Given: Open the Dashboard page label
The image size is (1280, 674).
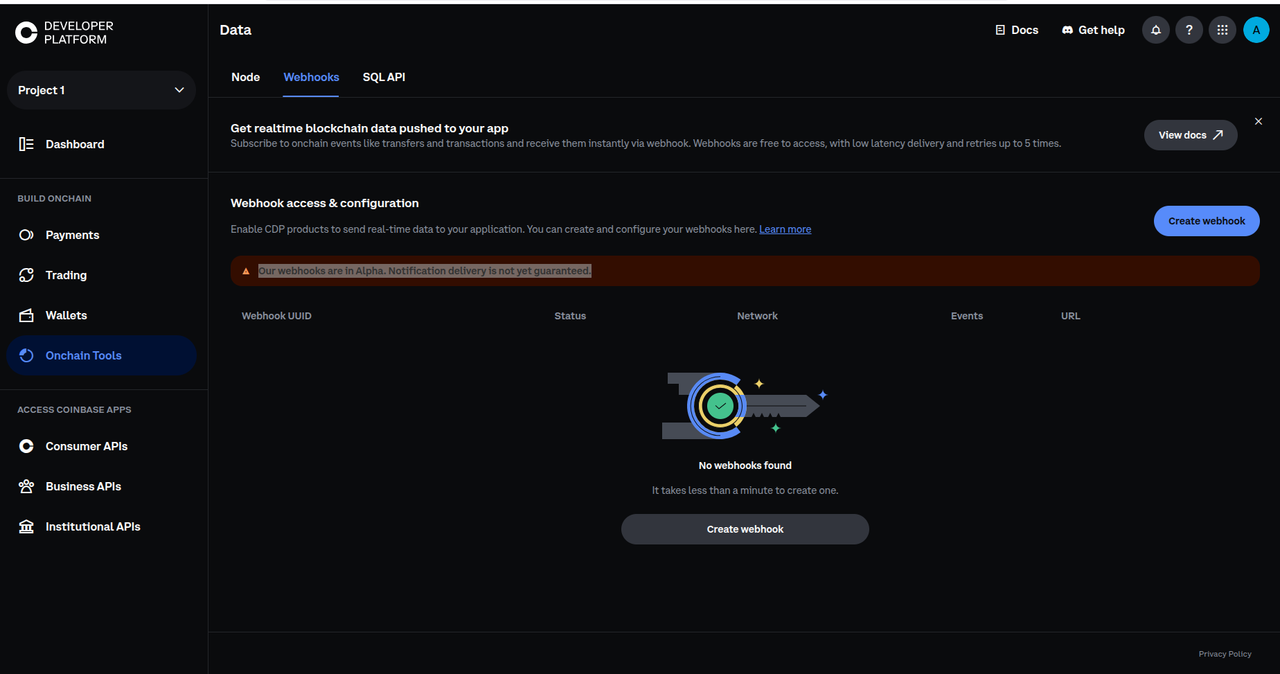Looking at the screenshot, I should point(75,144).
